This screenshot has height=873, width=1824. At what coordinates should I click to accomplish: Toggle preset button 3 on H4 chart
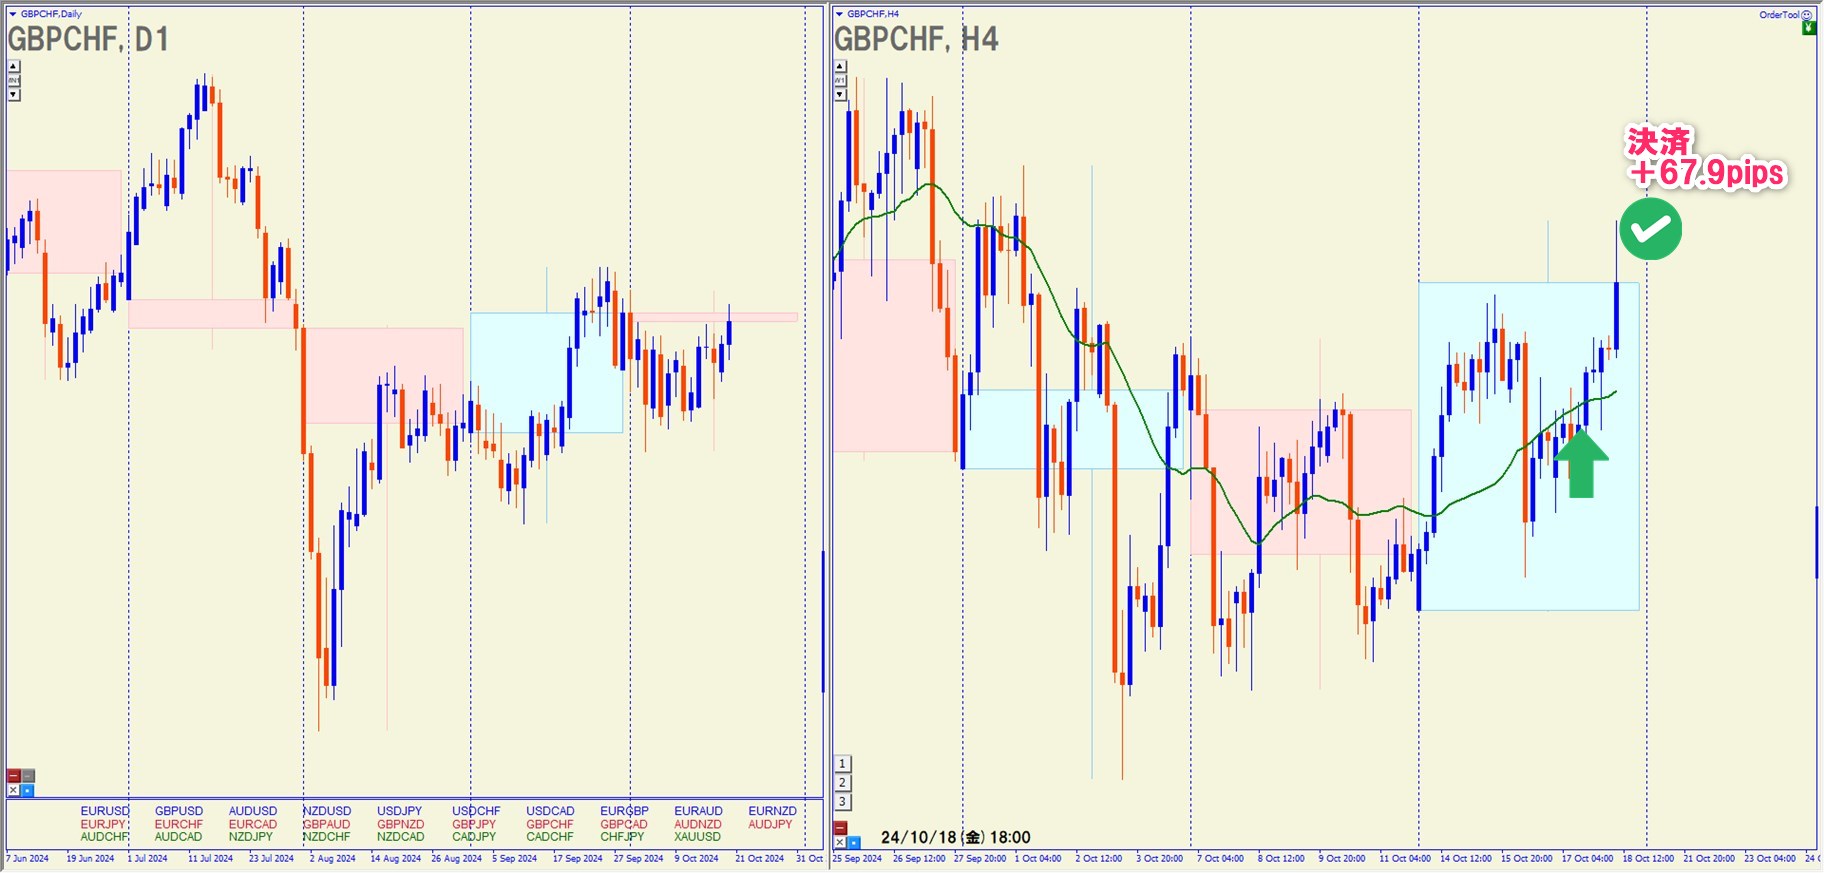point(842,802)
